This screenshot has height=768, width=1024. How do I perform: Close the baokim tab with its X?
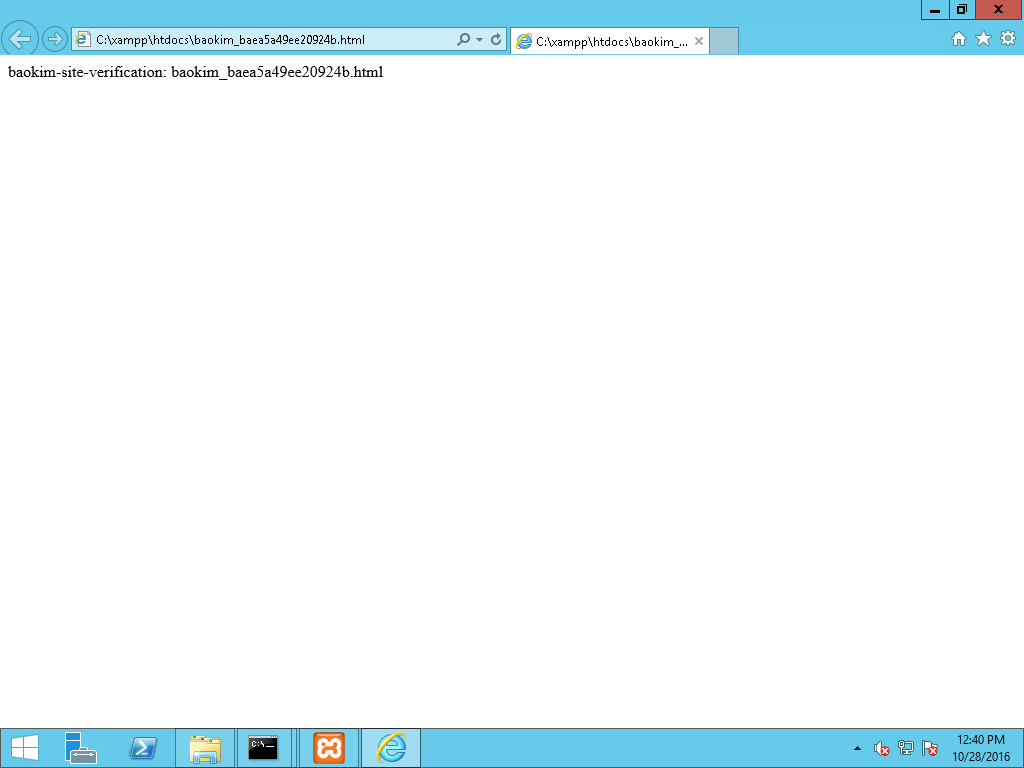[699, 41]
